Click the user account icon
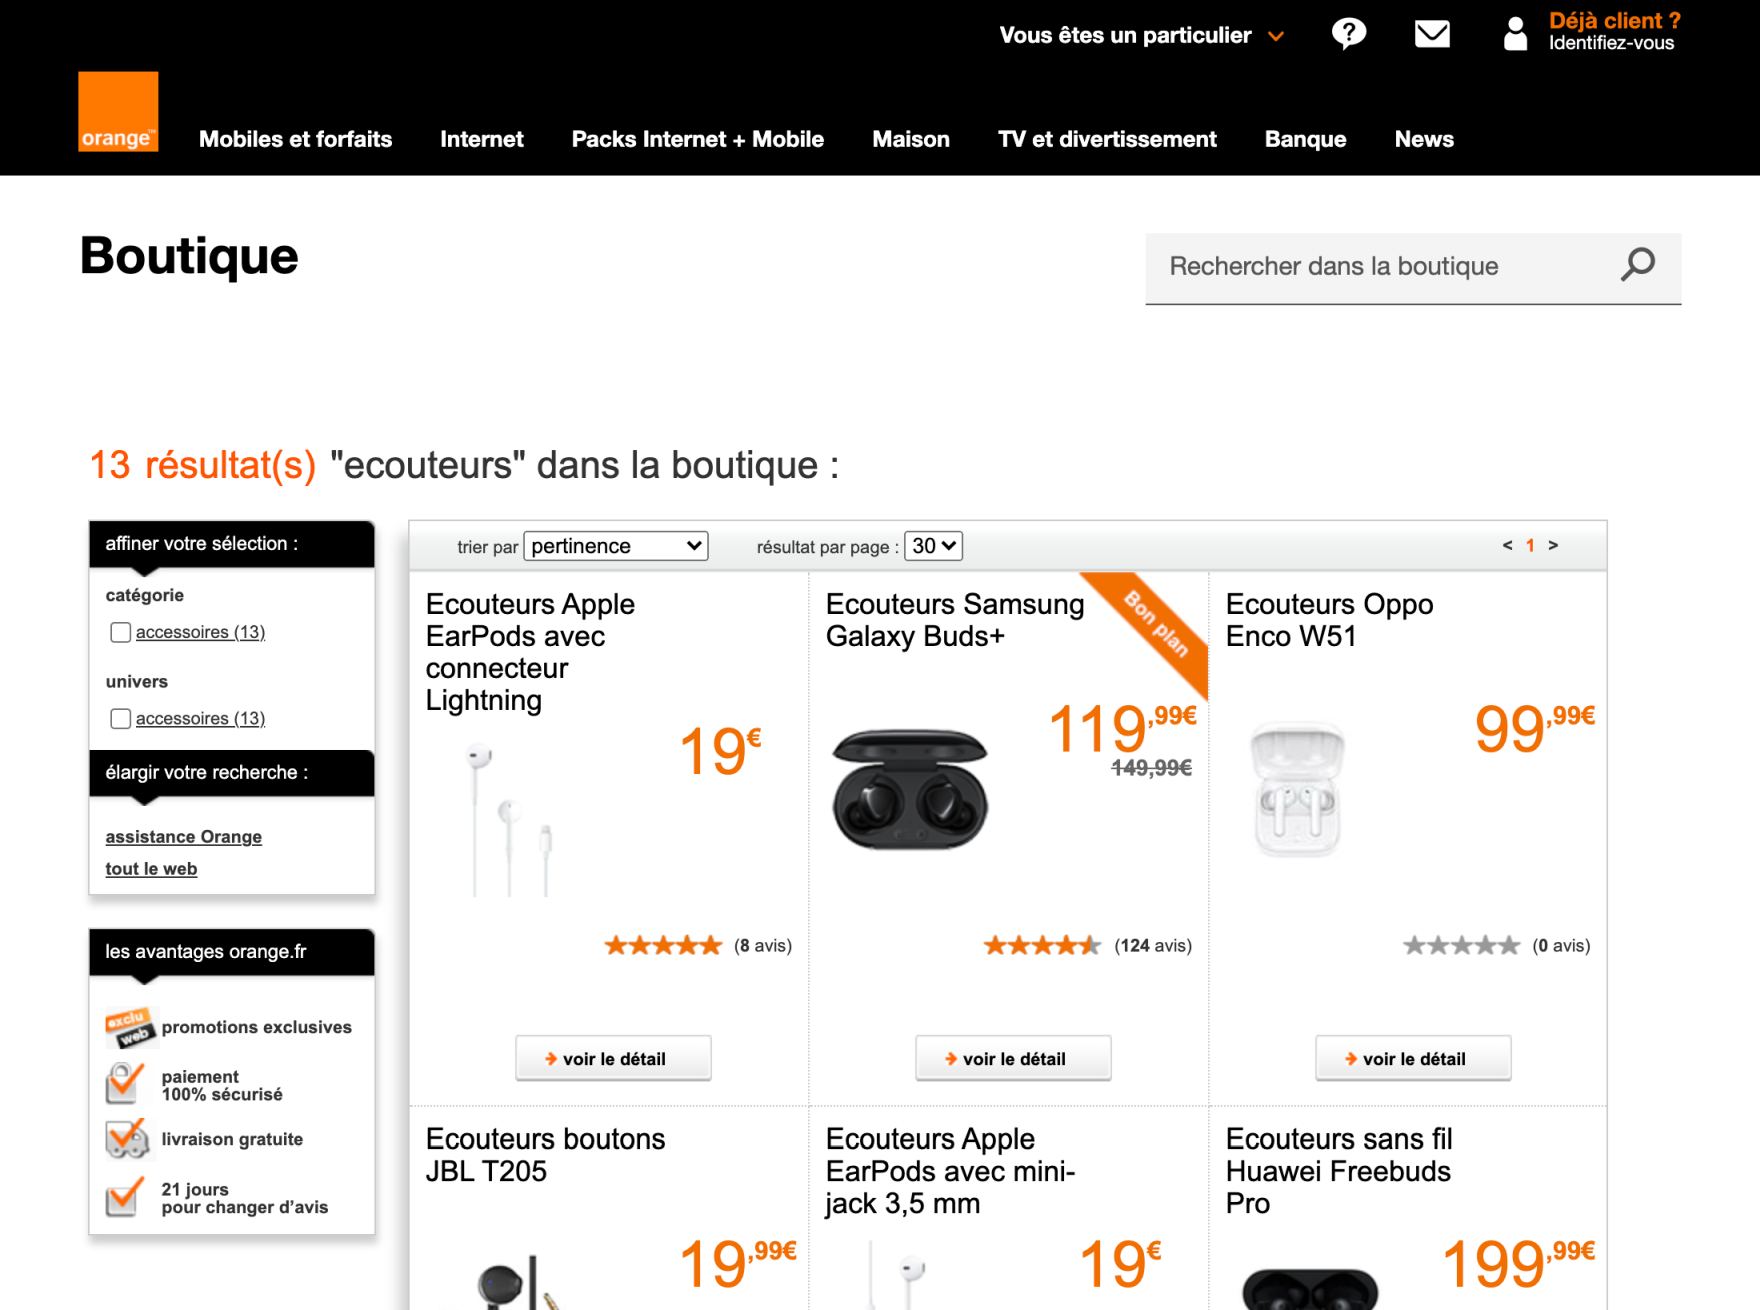The height and width of the screenshot is (1310, 1760). pos(1515,34)
